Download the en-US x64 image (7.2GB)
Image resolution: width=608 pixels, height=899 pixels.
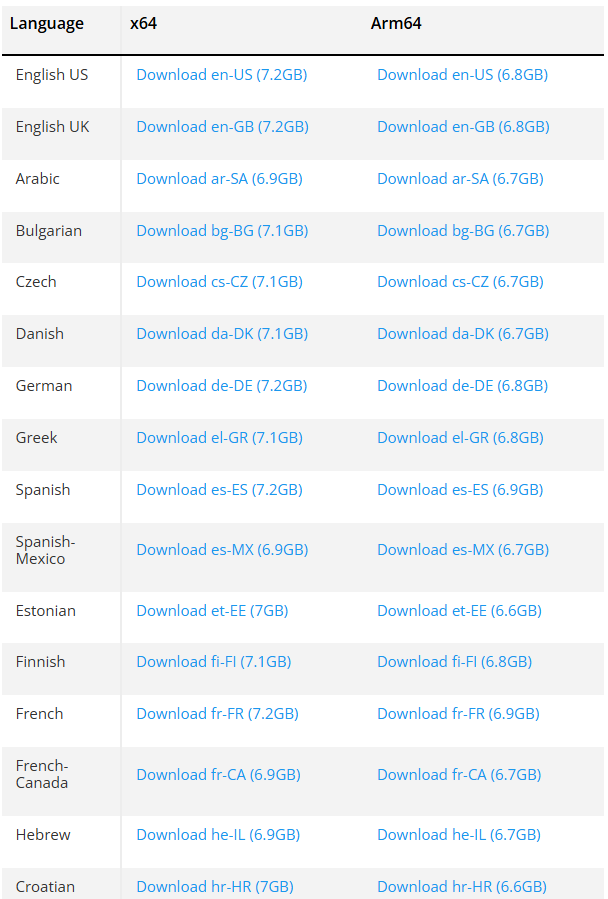click(x=221, y=75)
